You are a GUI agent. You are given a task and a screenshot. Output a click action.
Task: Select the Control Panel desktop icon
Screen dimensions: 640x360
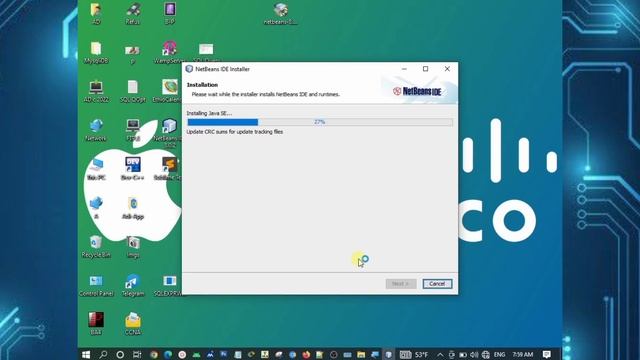(96, 285)
